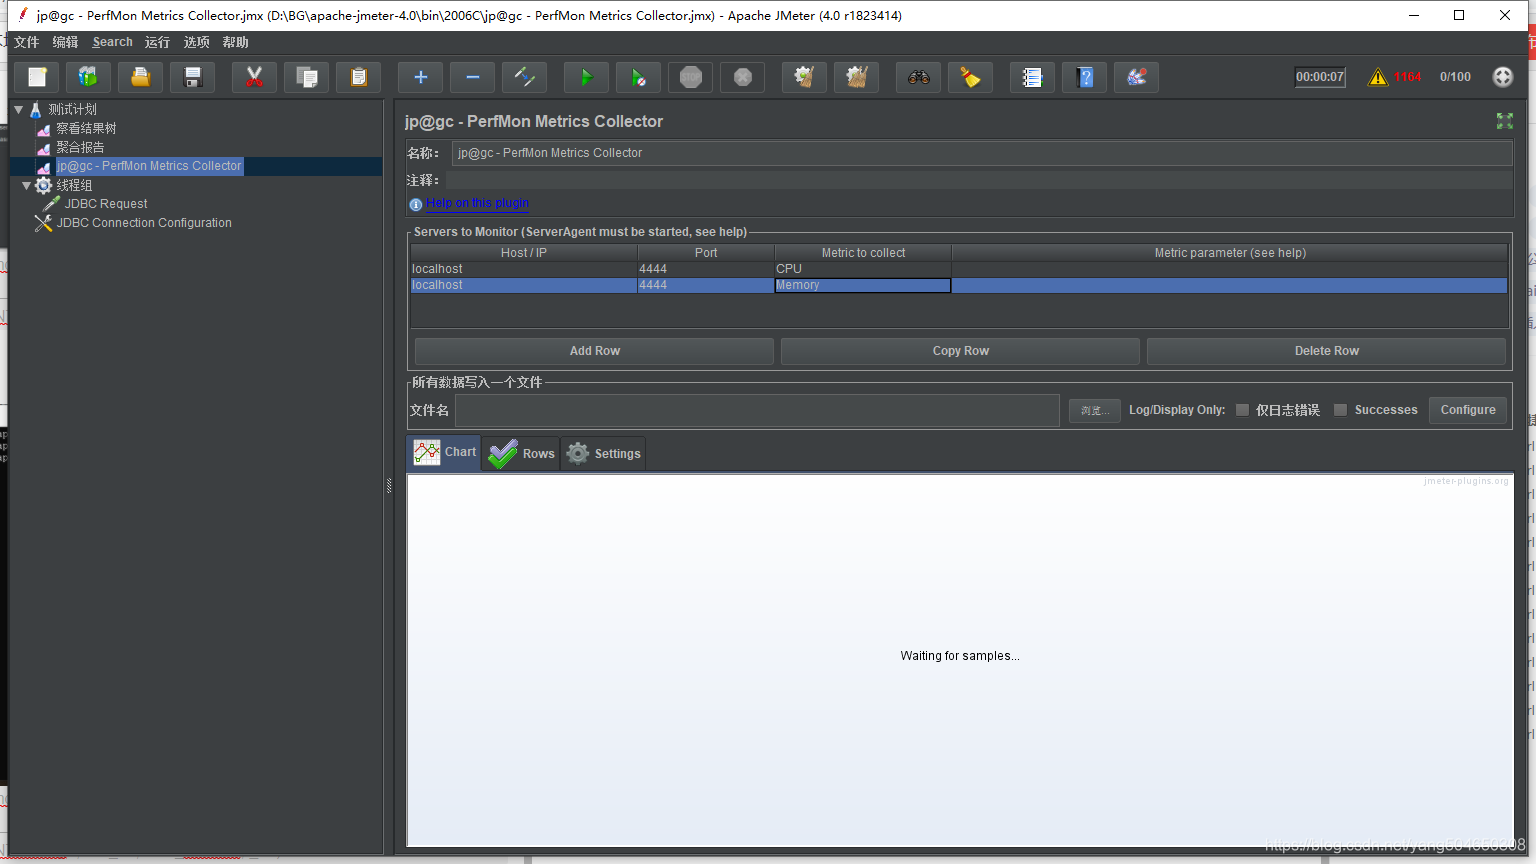Paste element using clipboard icon
The height and width of the screenshot is (864, 1536).
pos(359,77)
